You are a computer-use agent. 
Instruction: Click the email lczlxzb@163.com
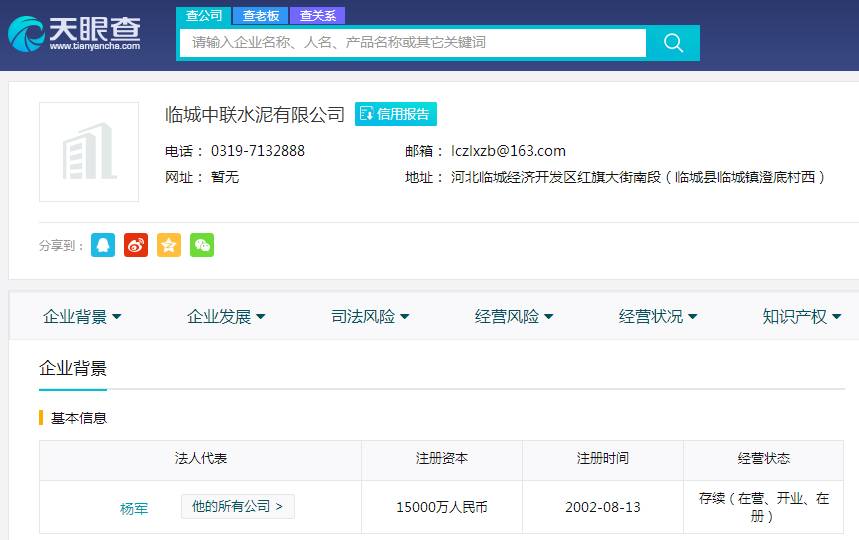click(508, 151)
